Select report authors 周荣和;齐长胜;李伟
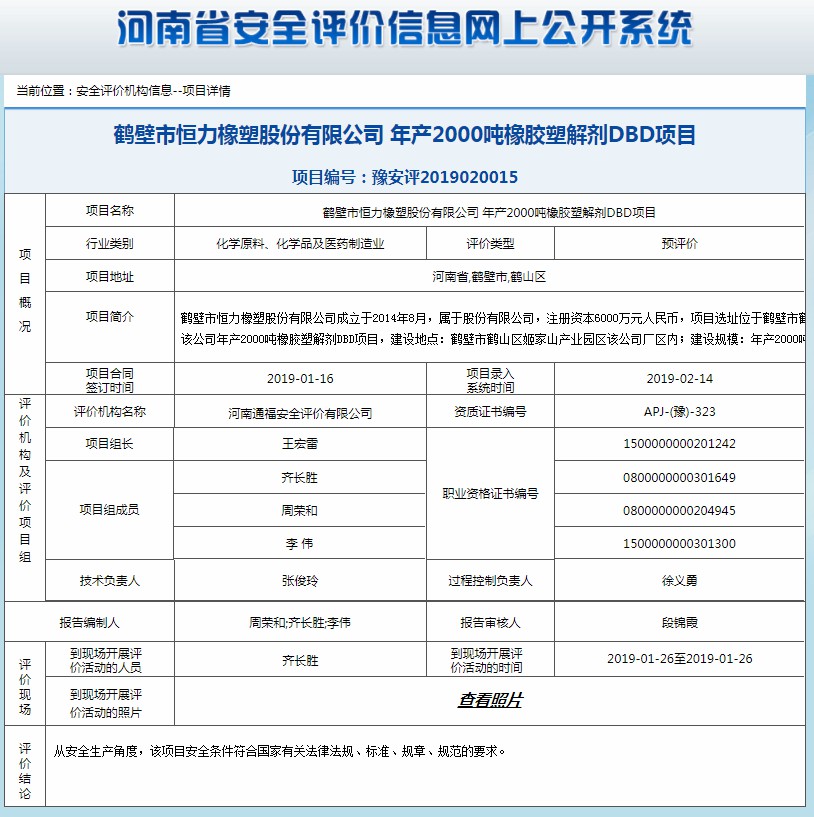 point(300,623)
